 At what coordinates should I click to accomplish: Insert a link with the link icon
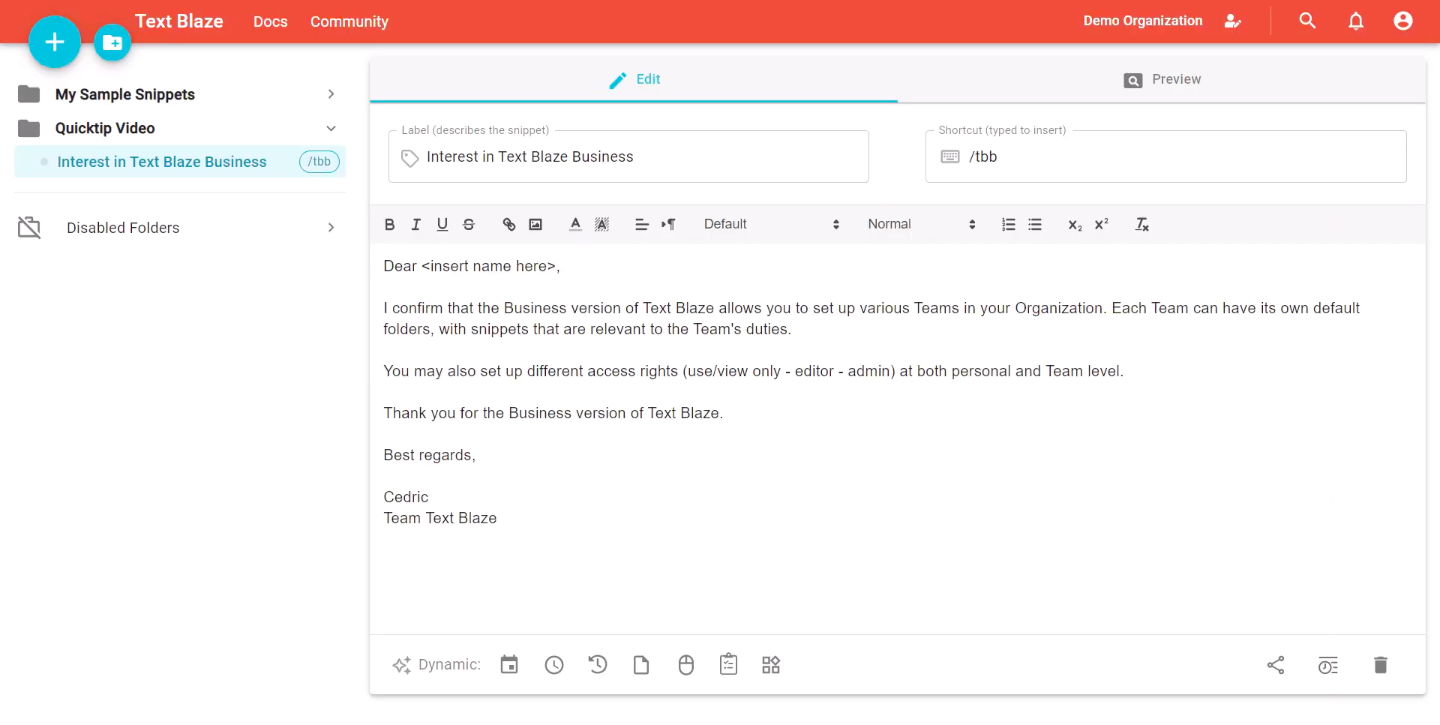[509, 225]
